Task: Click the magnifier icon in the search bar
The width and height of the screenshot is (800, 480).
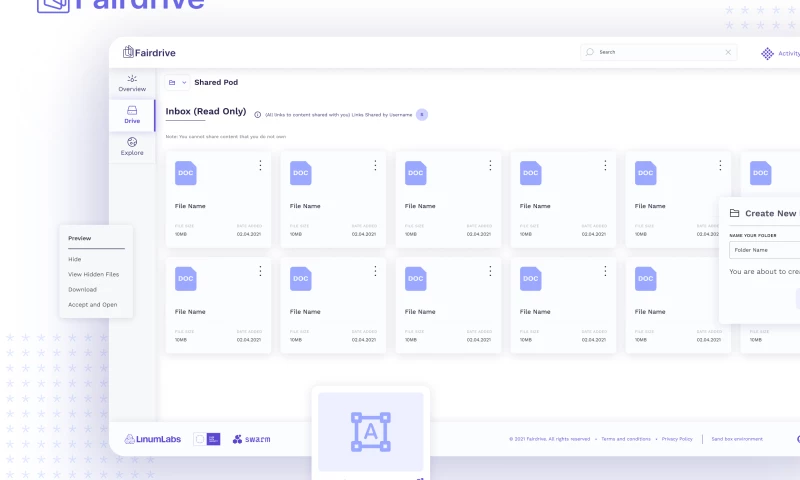Action: click(590, 52)
